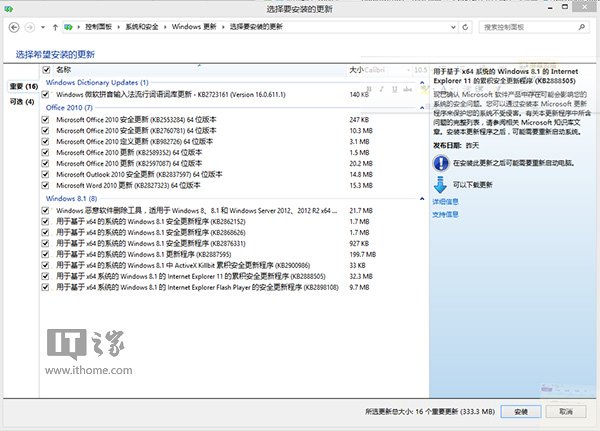Click the 安装 button
Screen dimensions: 600x431
pyautogui.click(x=521, y=412)
